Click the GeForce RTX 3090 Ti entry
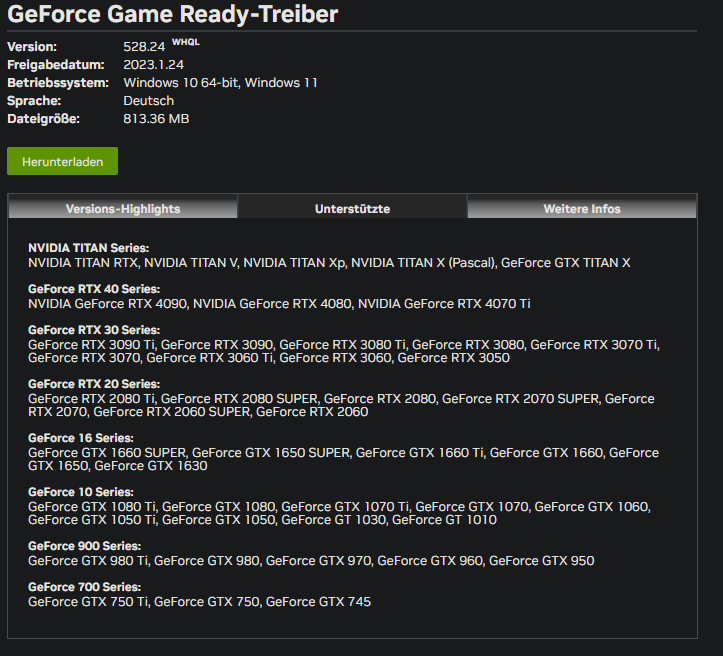 (x=92, y=345)
